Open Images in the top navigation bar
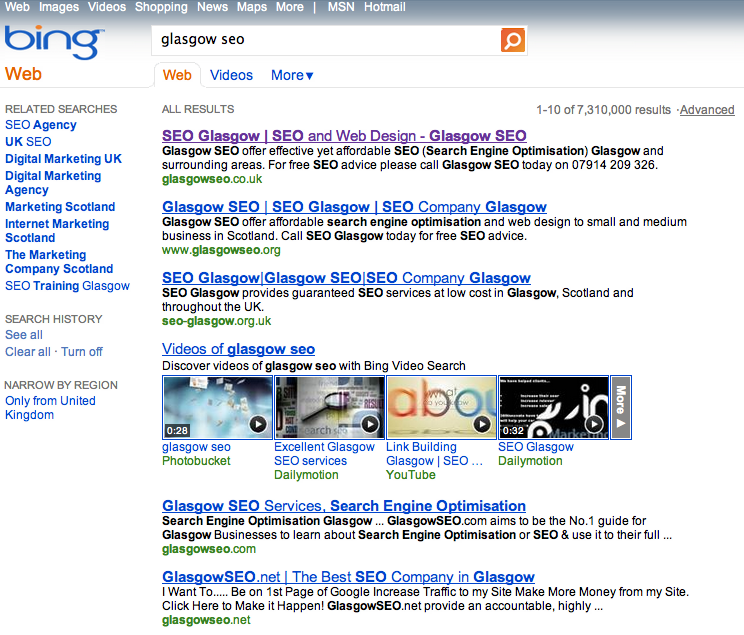The width and height of the screenshot is (744, 635). click(x=59, y=7)
